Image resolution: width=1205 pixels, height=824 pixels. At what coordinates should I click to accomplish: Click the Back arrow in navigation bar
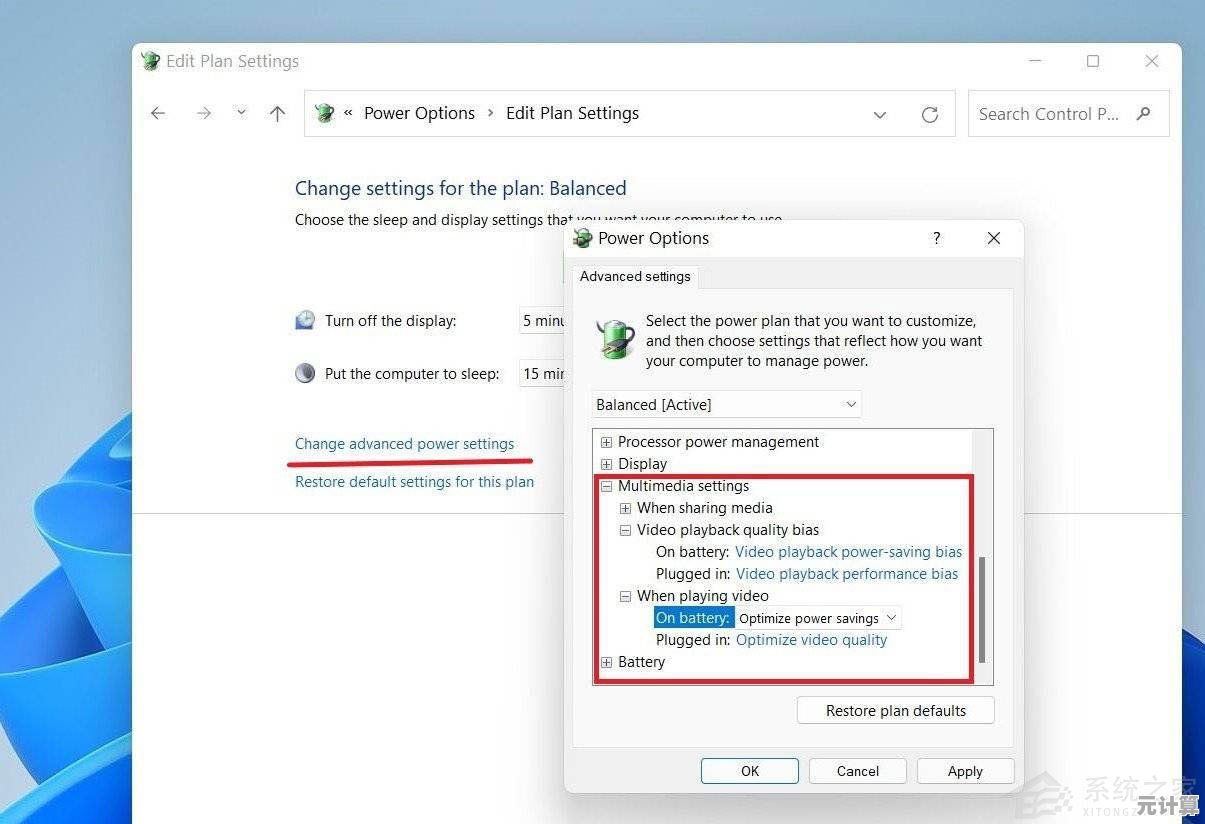click(158, 114)
